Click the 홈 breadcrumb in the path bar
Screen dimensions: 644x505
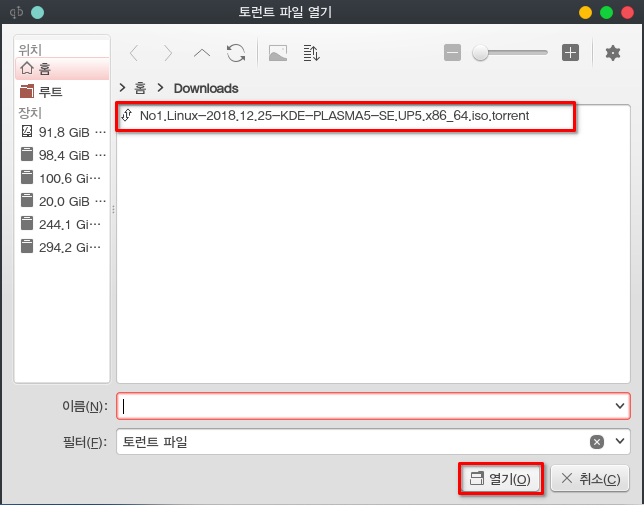(140, 88)
